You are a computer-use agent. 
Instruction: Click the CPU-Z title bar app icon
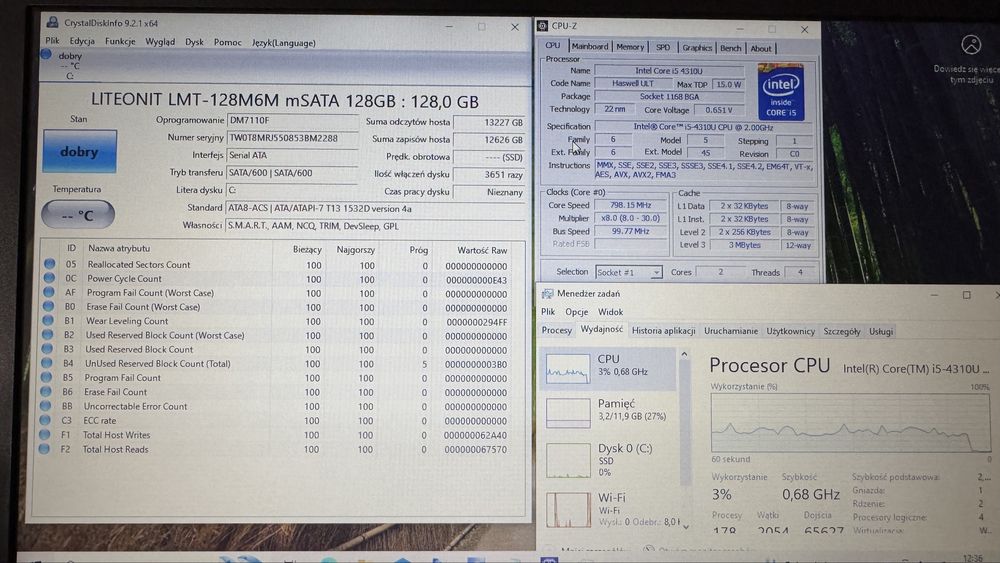click(543, 26)
